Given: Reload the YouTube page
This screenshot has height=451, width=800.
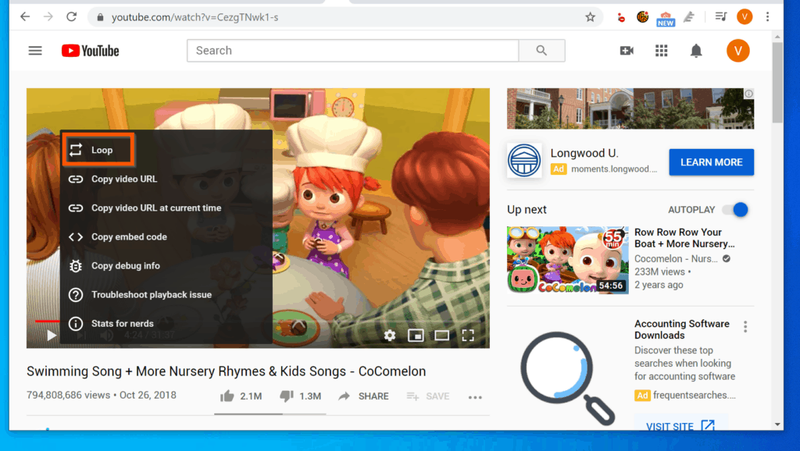Looking at the screenshot, I should click(x=71, y=17).
